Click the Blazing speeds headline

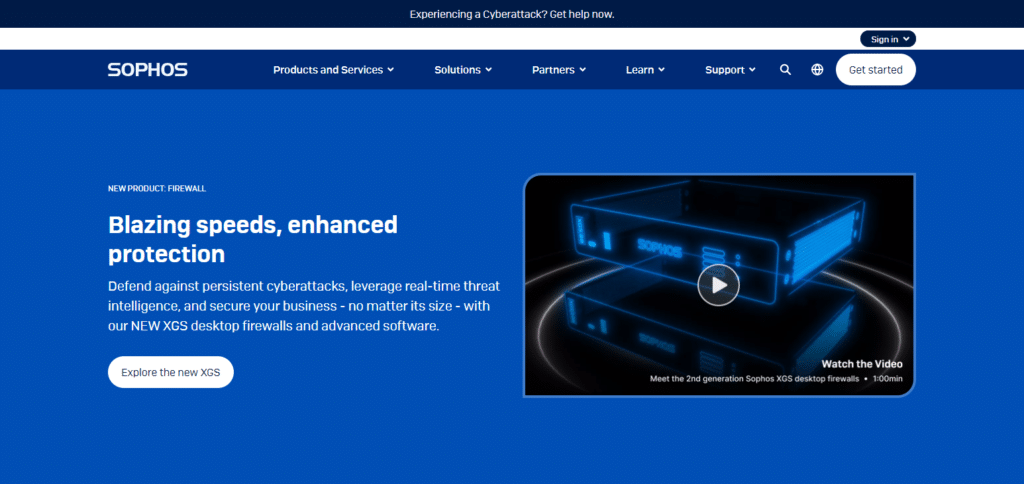pyautogui.click(x=253, y=239)
